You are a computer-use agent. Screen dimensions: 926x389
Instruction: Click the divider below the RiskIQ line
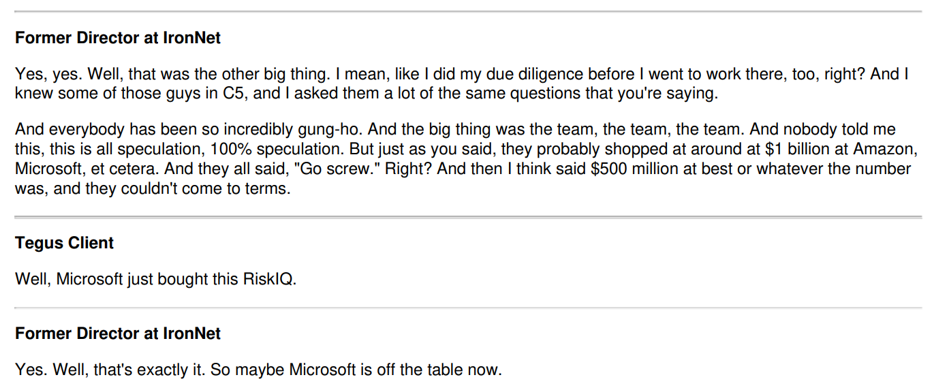pos(468,307)
